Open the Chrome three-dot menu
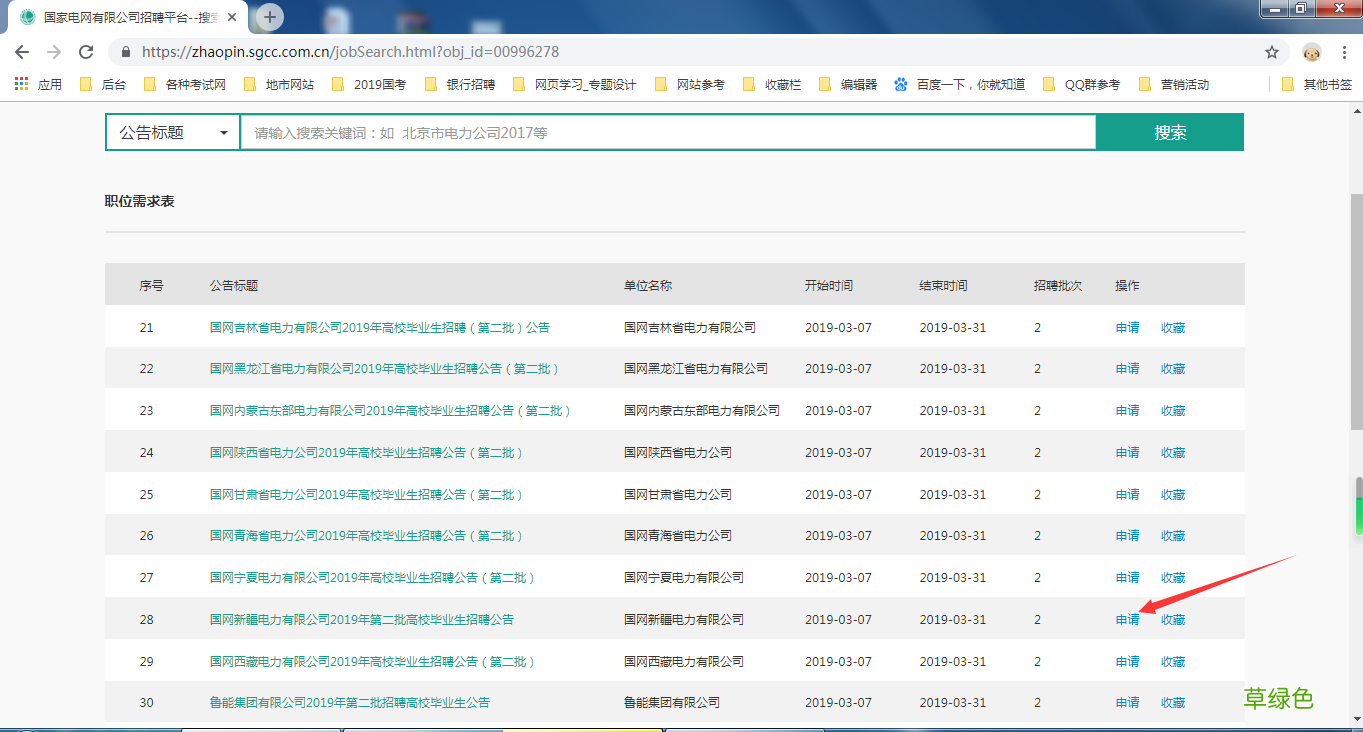The width and height of the screenshot is (1363, 732). click(x=1344, y=51)
